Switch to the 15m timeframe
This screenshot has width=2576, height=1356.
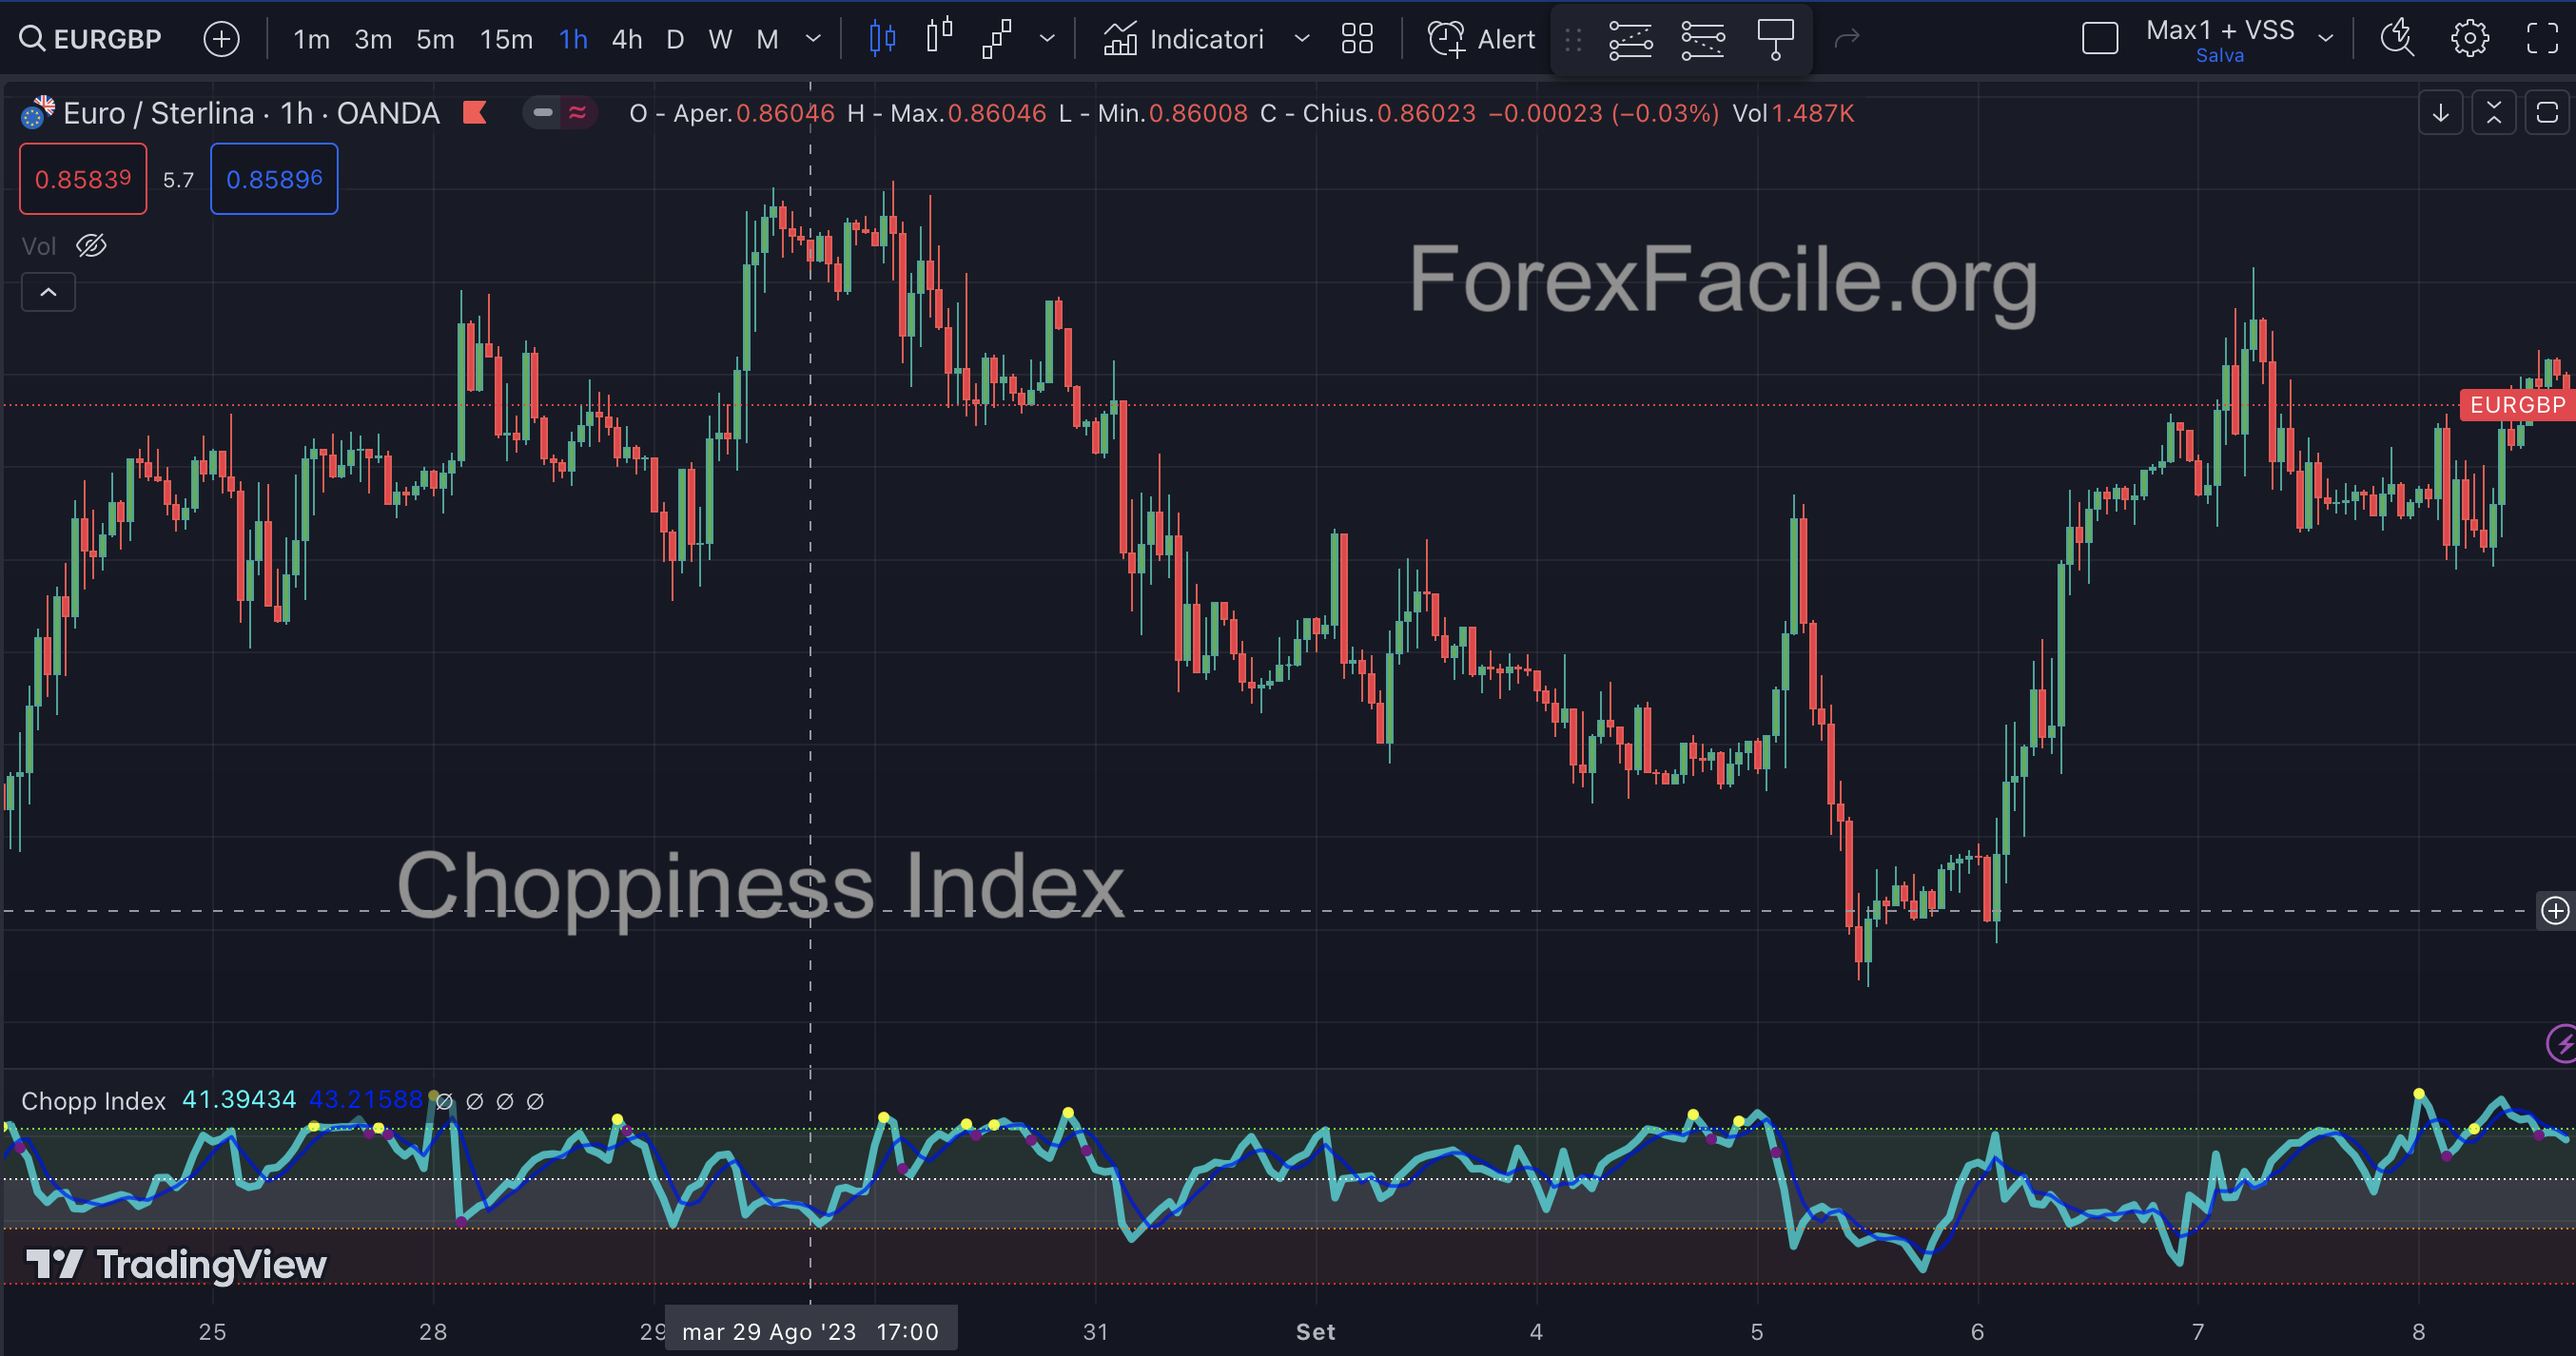tap(506, 39)
